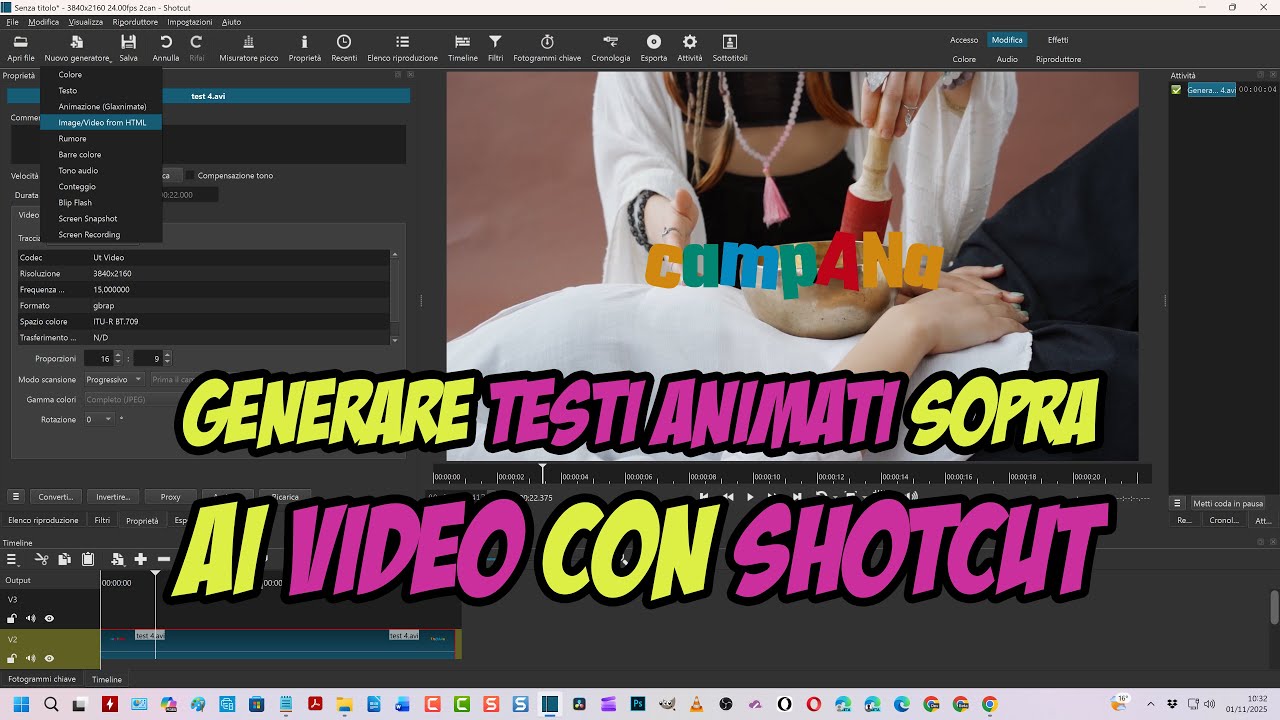Mute the V3 track speaker icon
Screen dimensions: 1280x720
point(30,619)
